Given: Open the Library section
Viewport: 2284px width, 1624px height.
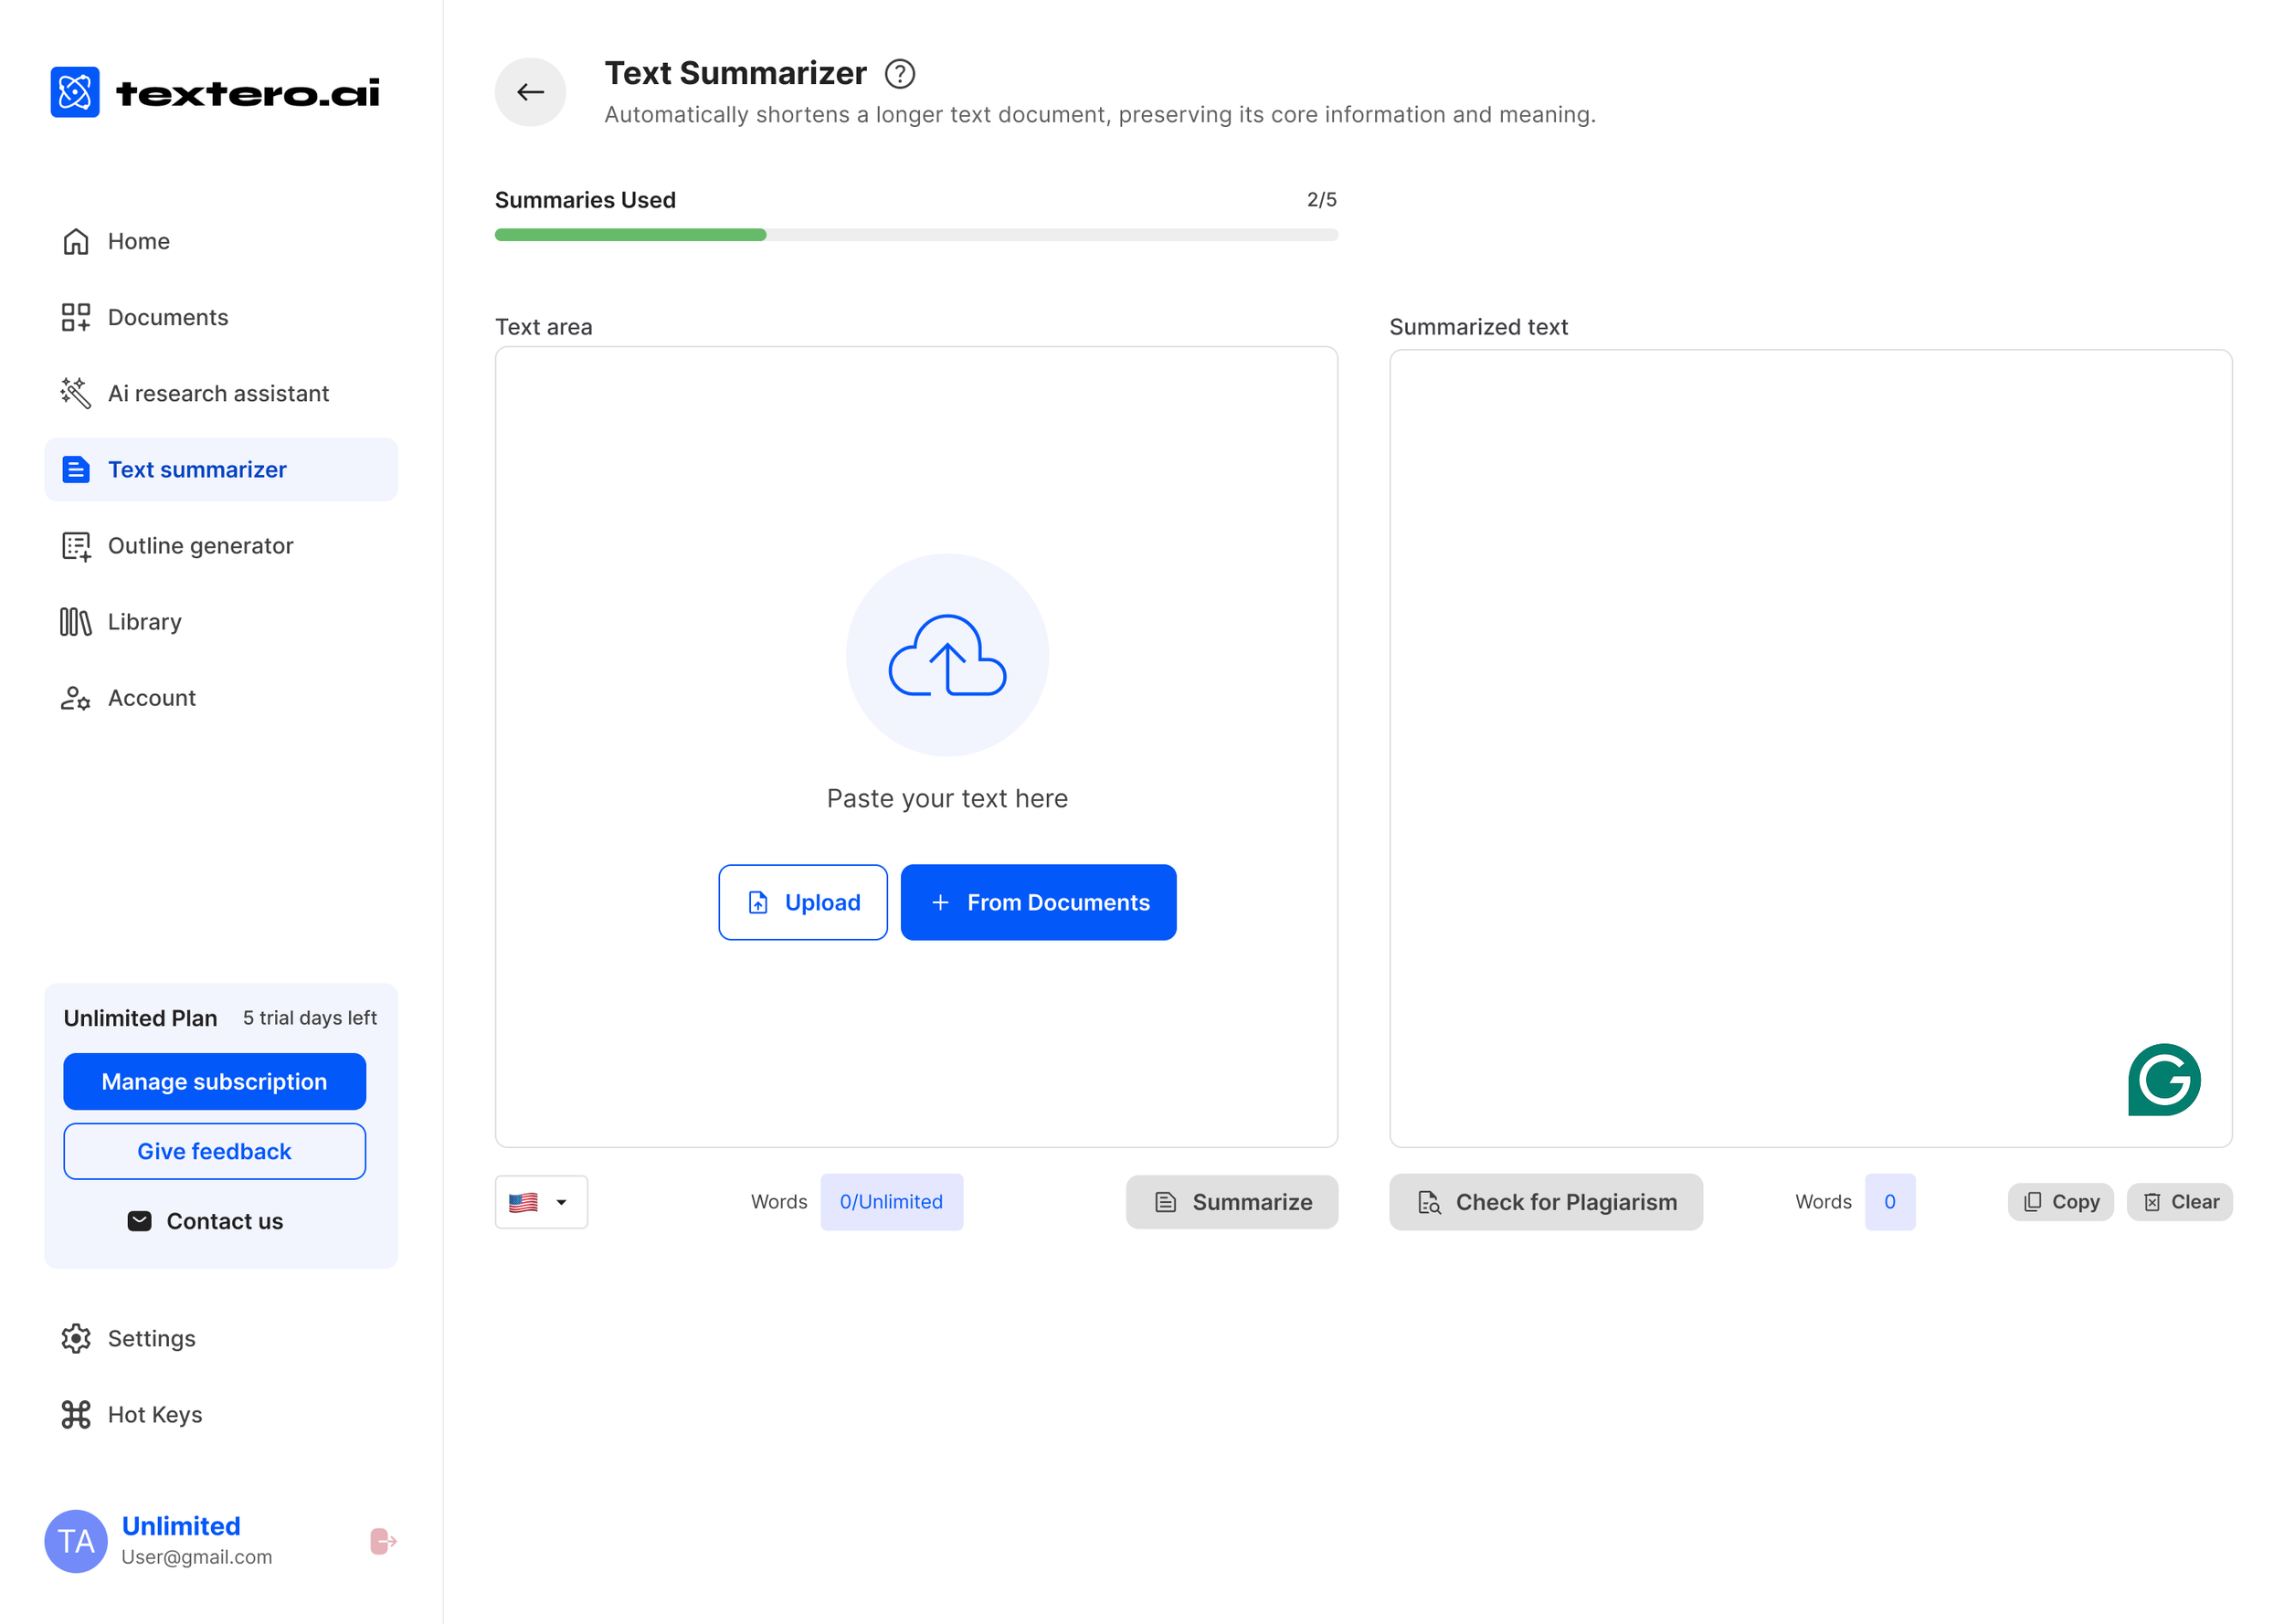Looking at the screenshot, I should (x=144, y=621).
